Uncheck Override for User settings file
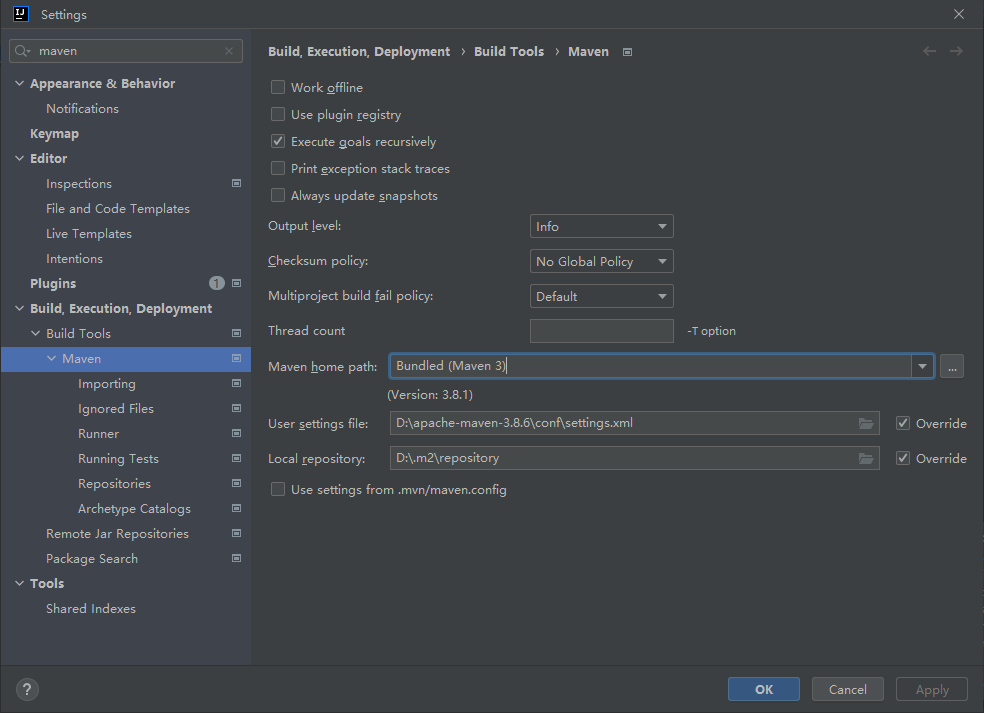 (x=903, y=423)
